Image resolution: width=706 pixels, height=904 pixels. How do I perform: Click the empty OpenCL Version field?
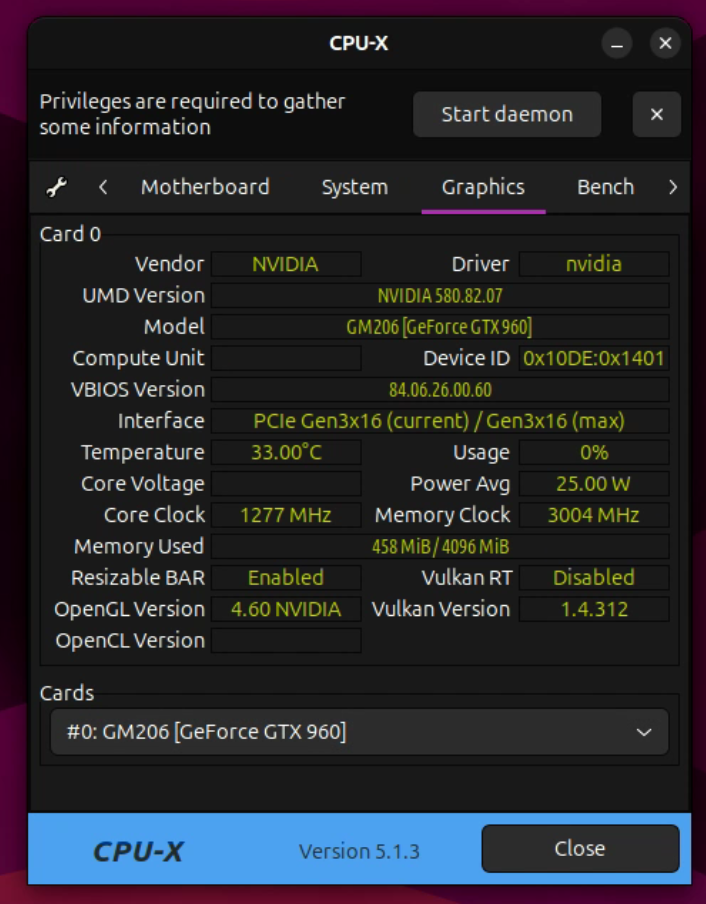coord(286,641)
